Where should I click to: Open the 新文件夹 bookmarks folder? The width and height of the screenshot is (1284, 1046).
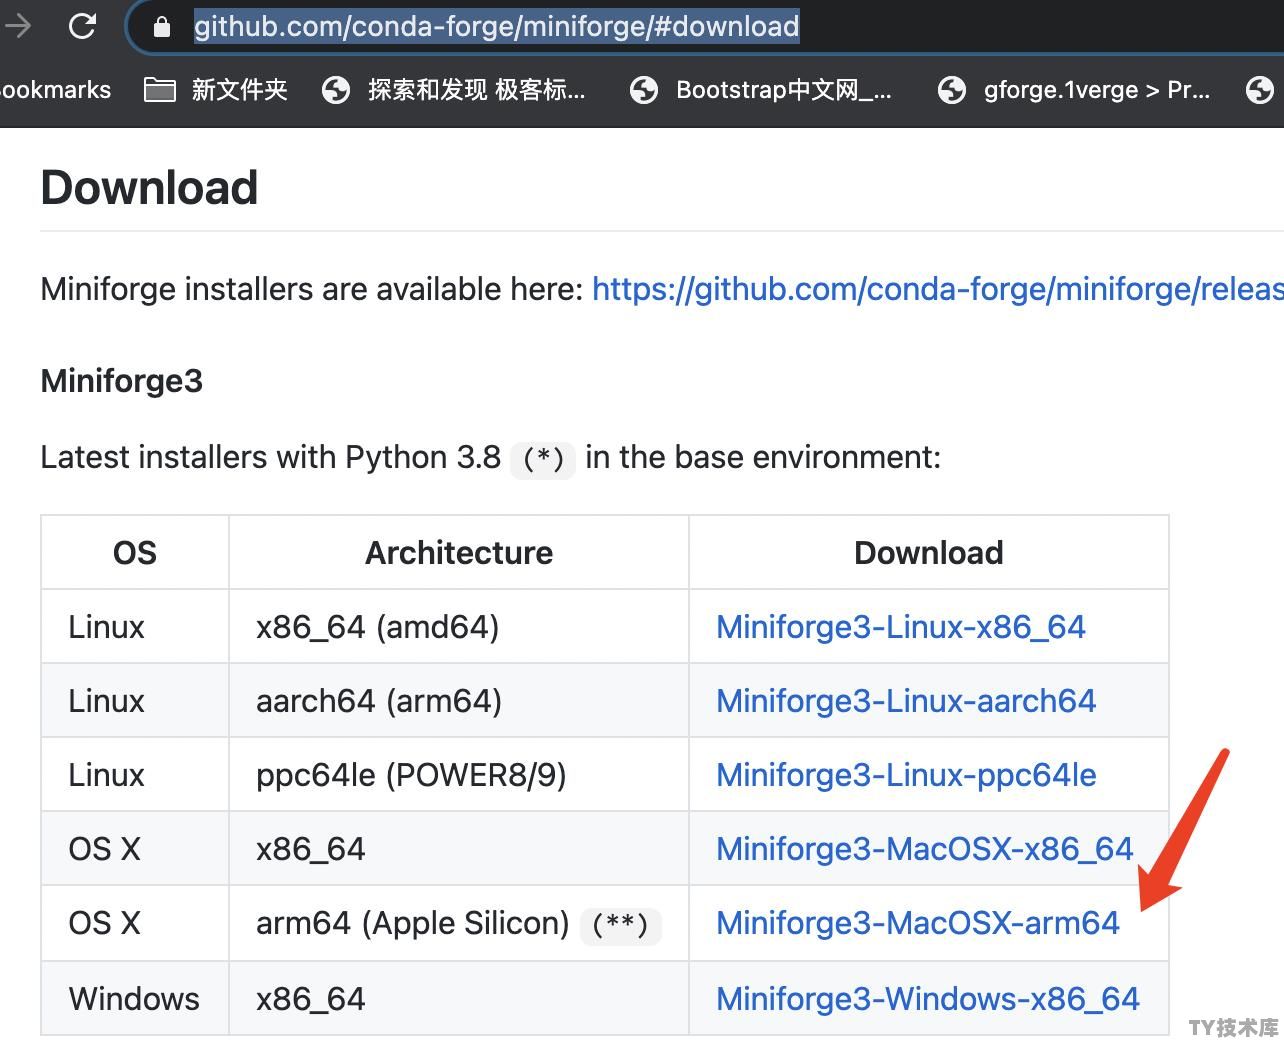216,90
